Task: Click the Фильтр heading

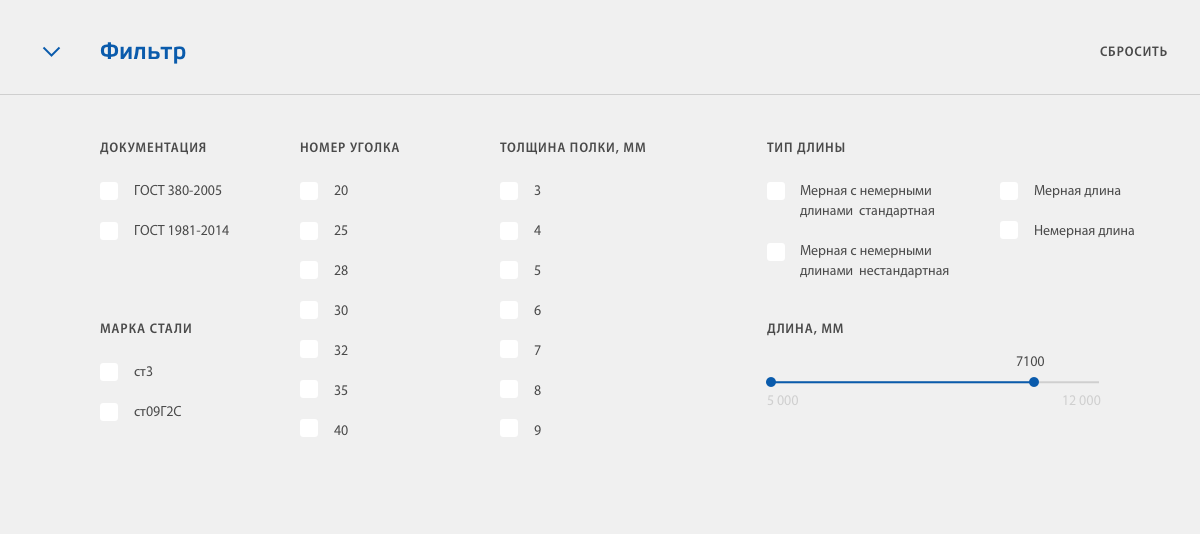Action: pyautogui.click(x=143, y=52)
